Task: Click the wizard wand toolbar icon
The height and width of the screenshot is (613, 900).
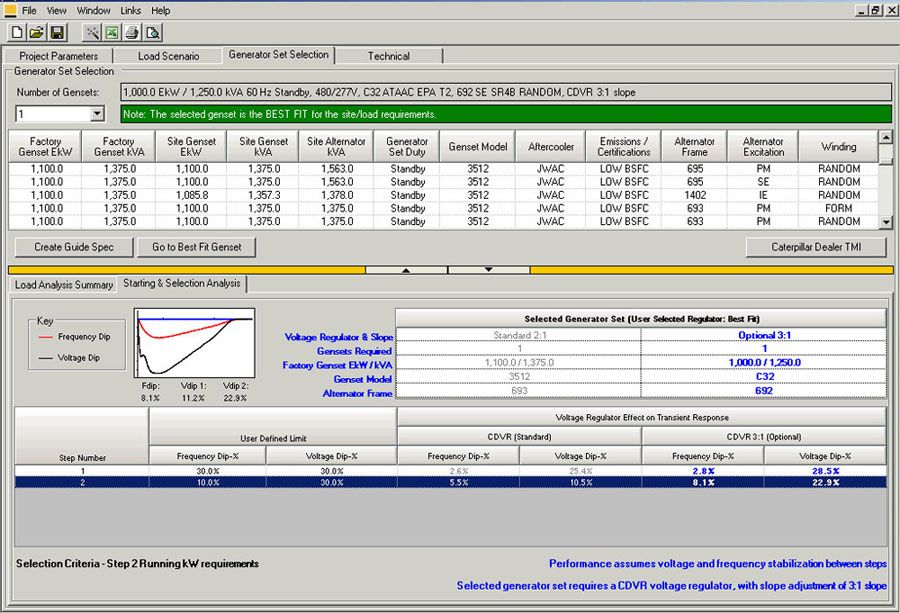Action: click(92, 33)
